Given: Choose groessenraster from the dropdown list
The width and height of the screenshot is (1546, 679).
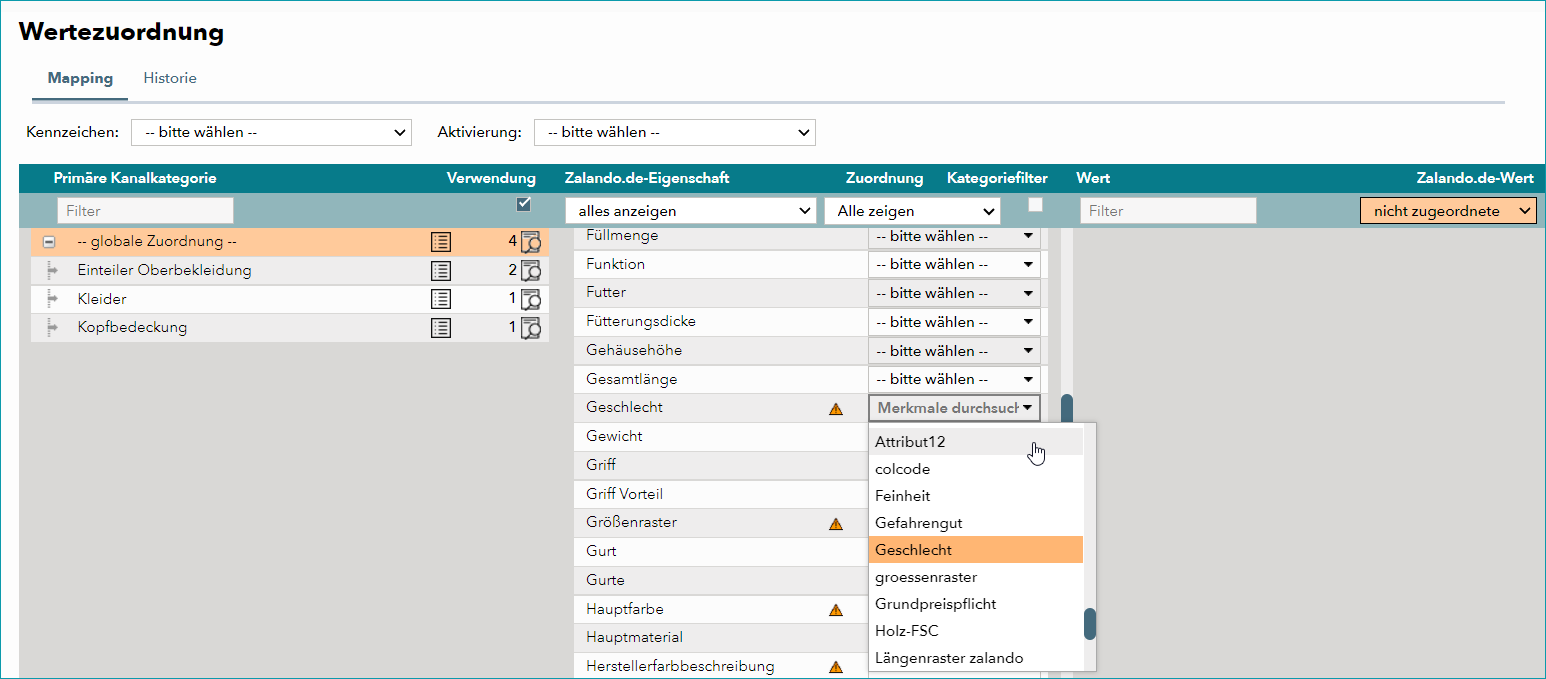Looking at the screenshot, I should (x=976, y=577).
